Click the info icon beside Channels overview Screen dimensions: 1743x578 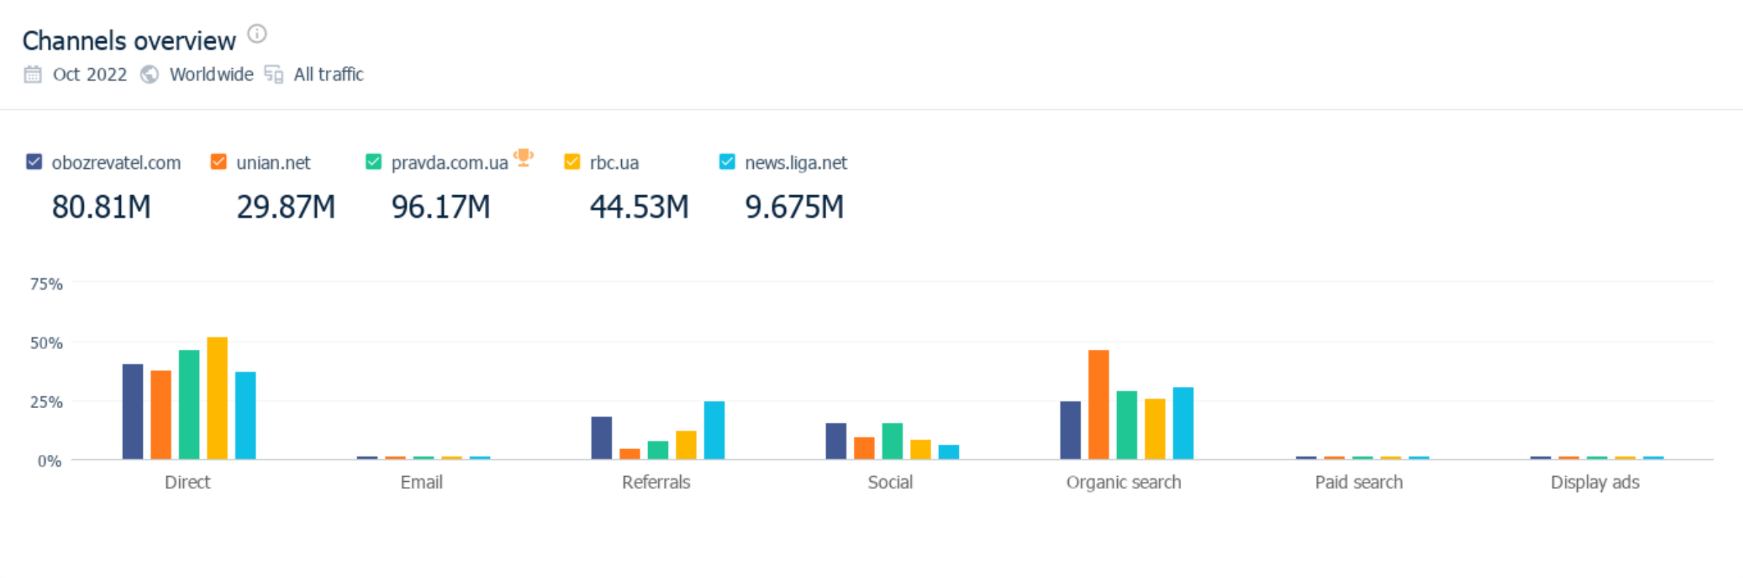pos(257,34)
